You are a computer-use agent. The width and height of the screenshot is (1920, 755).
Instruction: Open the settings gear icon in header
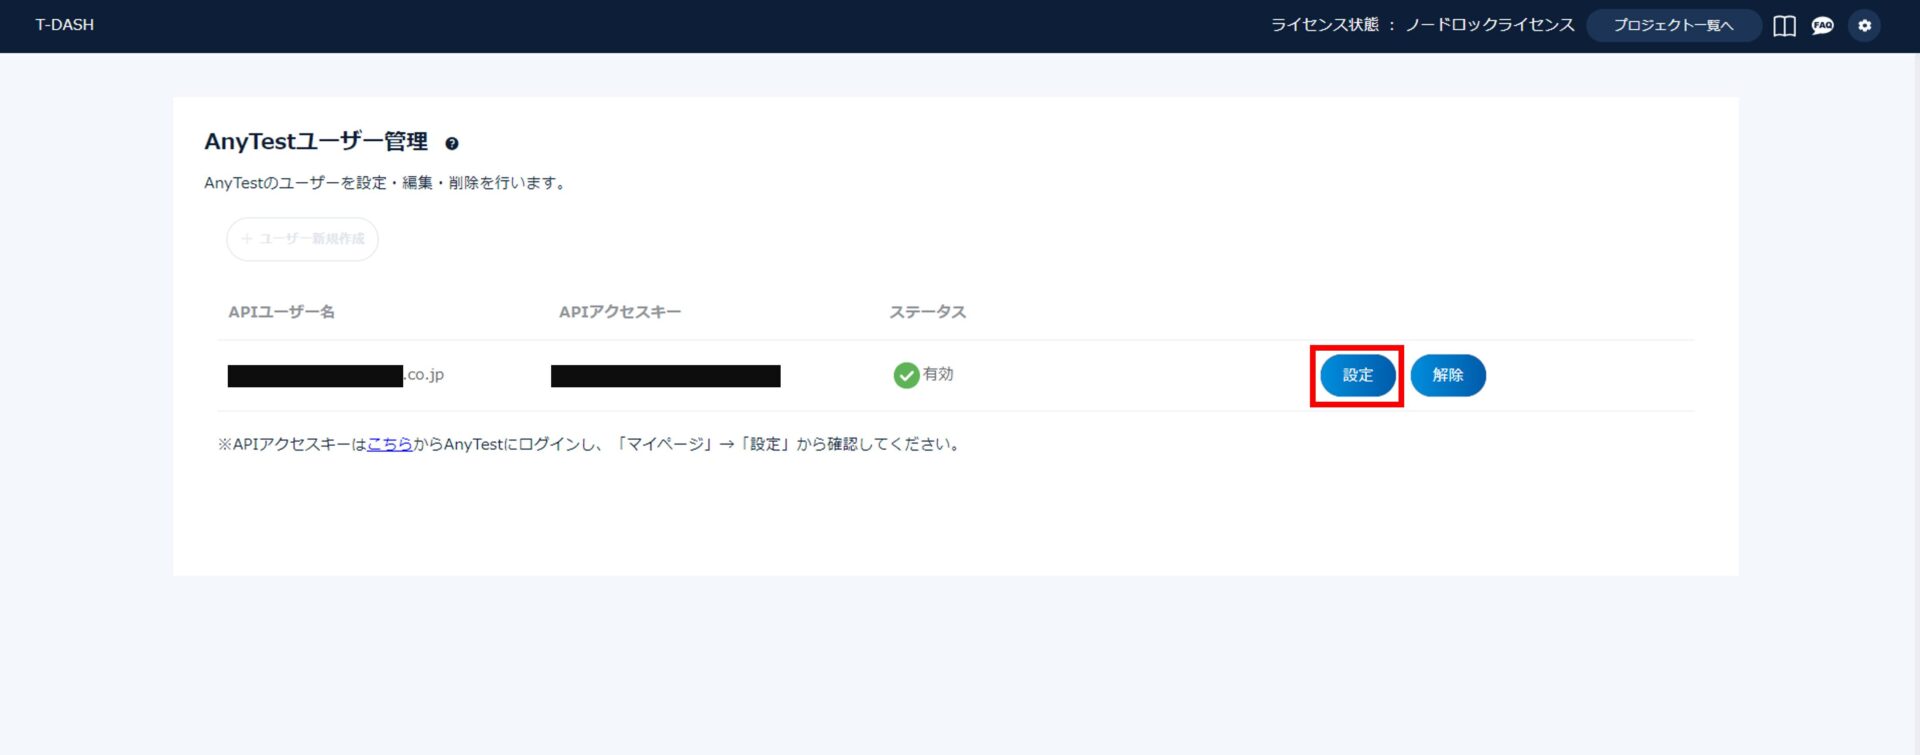1864,26
